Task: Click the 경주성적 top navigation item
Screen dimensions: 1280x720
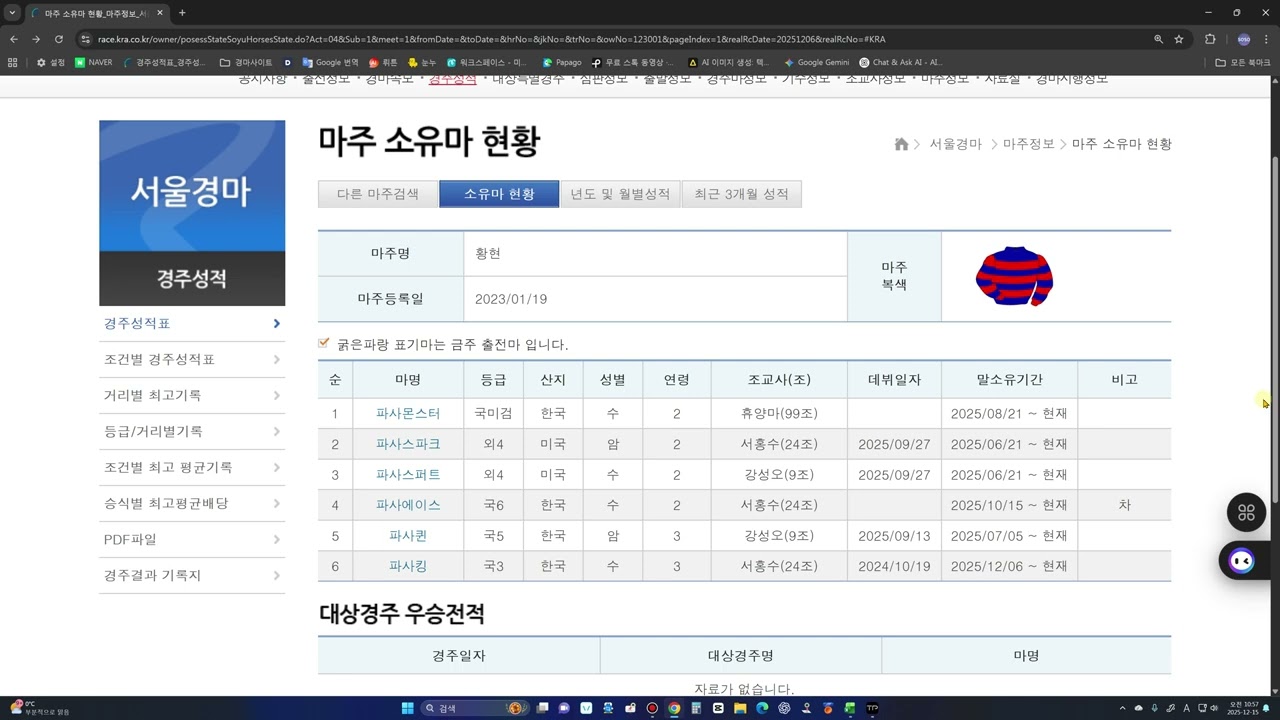Action: point(452,79)
